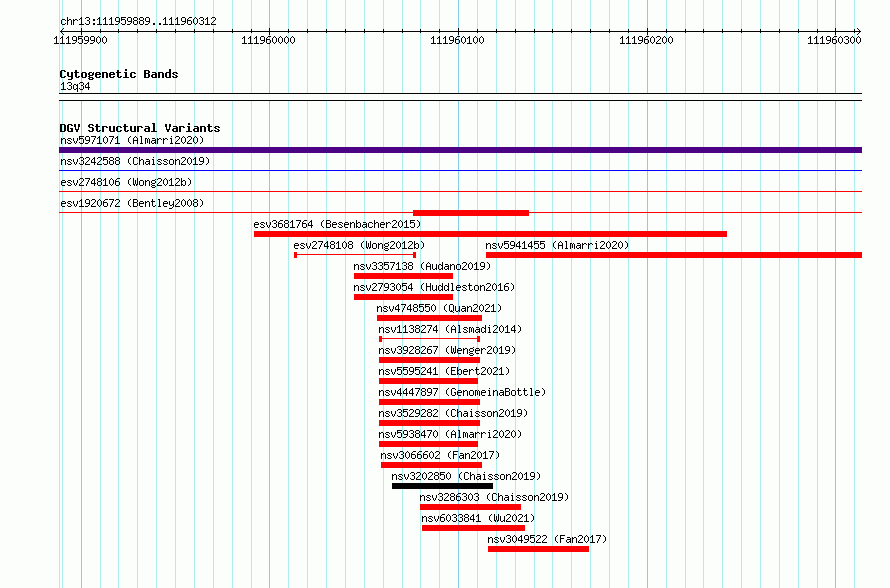Click ruler position 111960300

(x=834, y=40)
